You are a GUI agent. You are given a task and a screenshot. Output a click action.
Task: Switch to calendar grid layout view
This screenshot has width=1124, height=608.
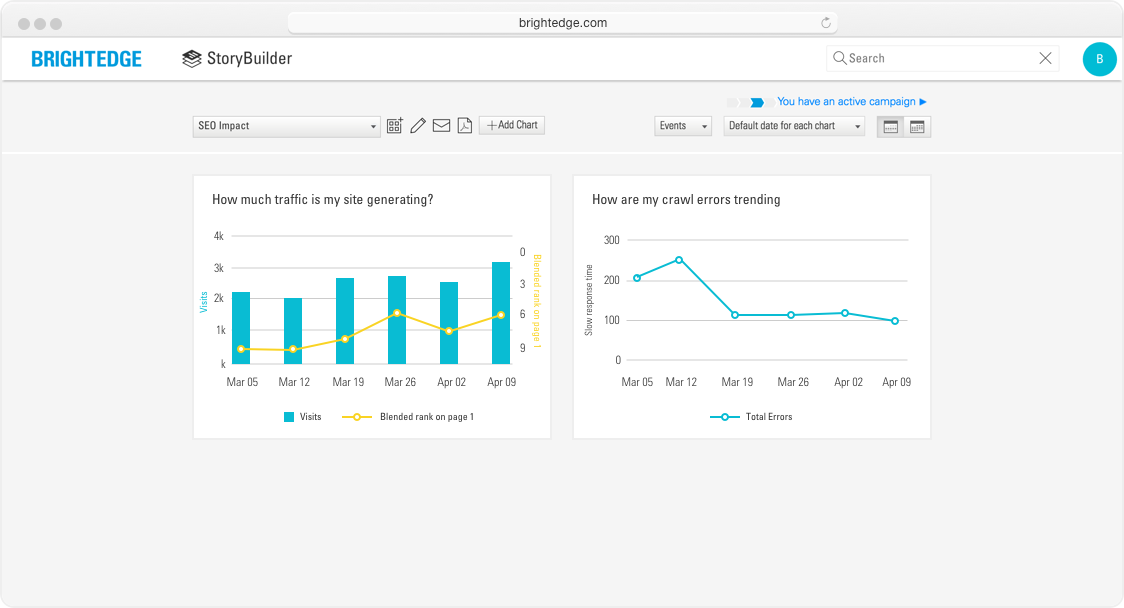coord(917,127)
